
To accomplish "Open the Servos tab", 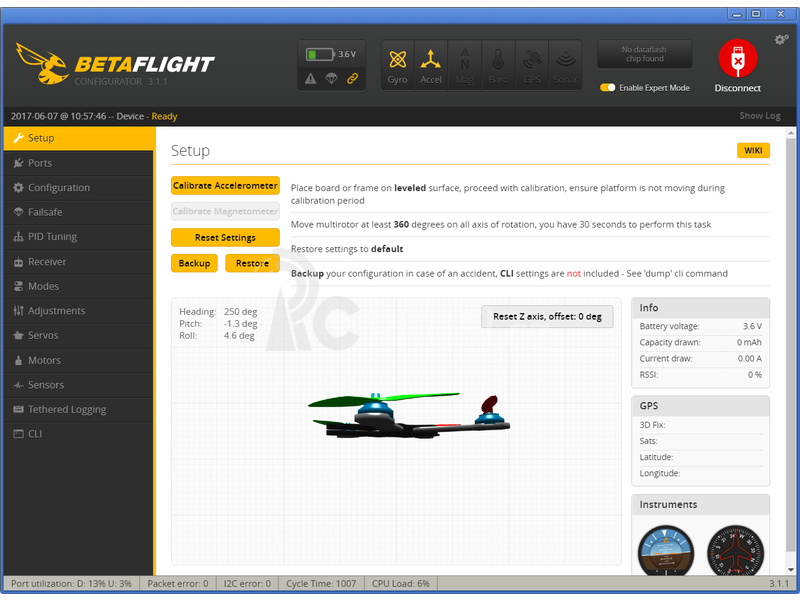I will tap(79, 335).
